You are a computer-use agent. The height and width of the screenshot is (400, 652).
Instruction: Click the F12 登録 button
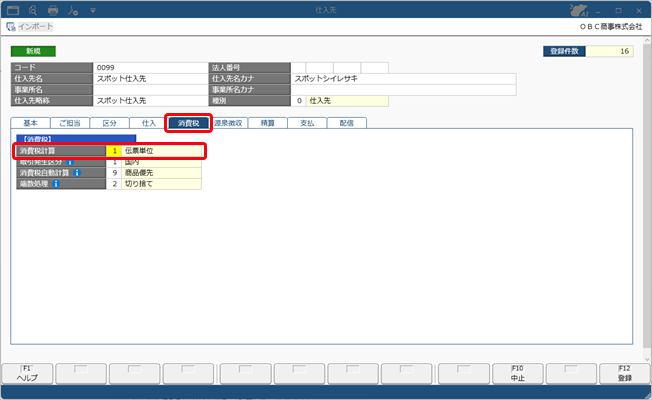625,373
